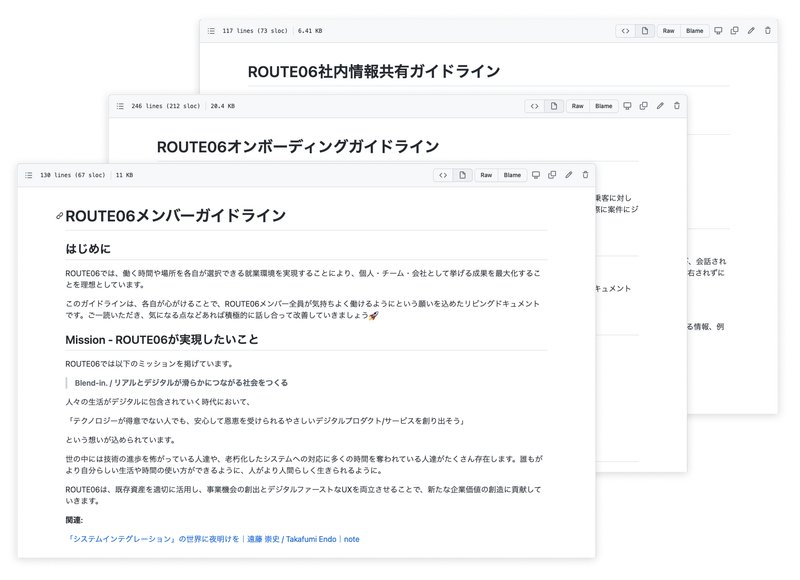Click Blame button in member guideline window
The image size is (800, 580).
click(512, 175)
